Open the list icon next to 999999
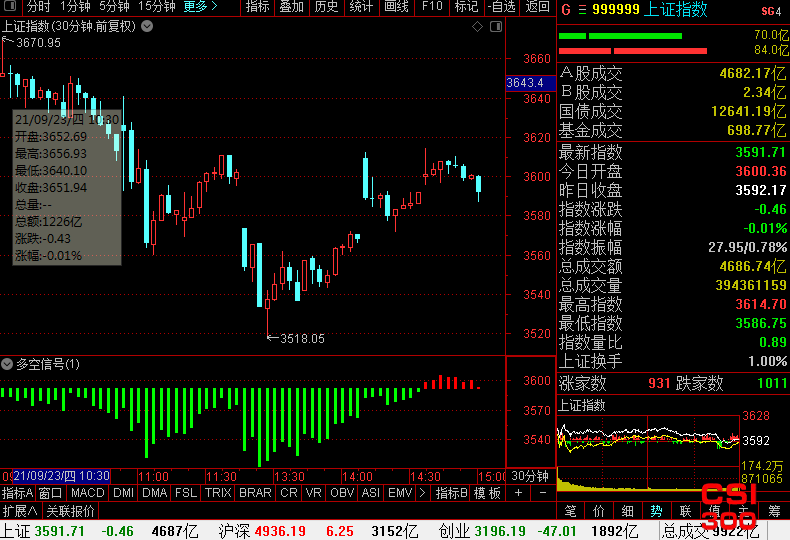 582,10
